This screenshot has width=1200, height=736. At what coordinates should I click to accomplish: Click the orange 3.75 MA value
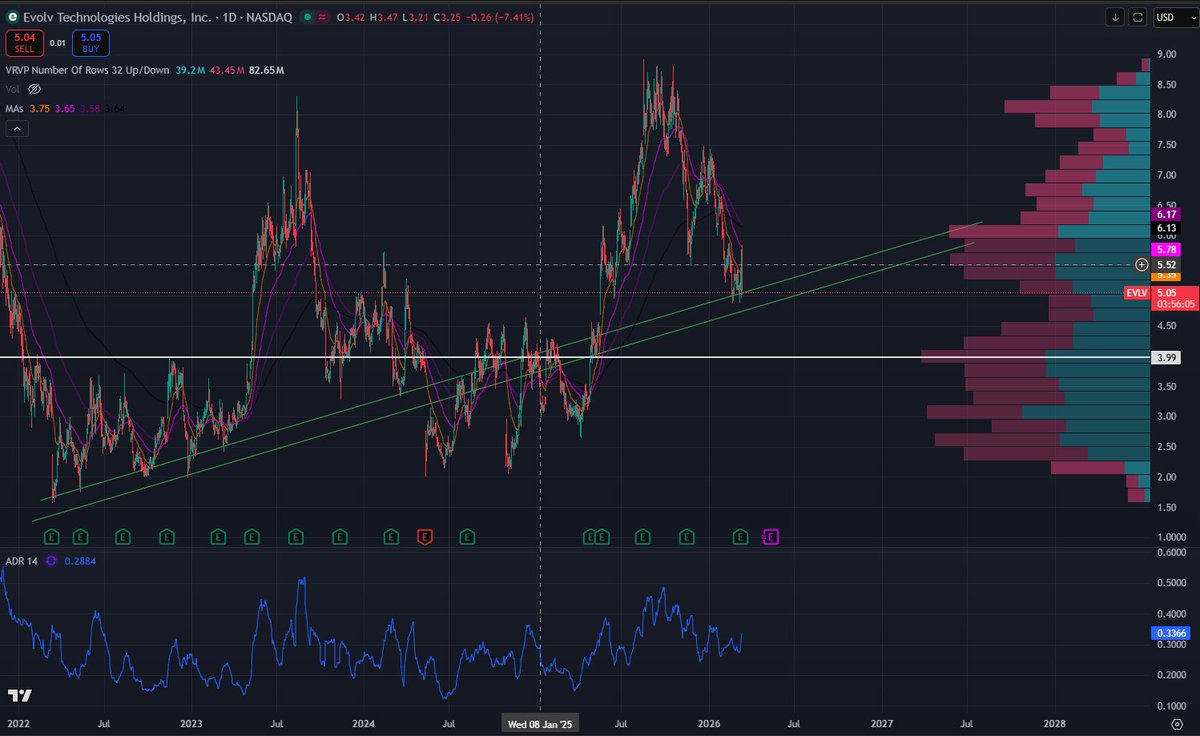click(39, 108)
